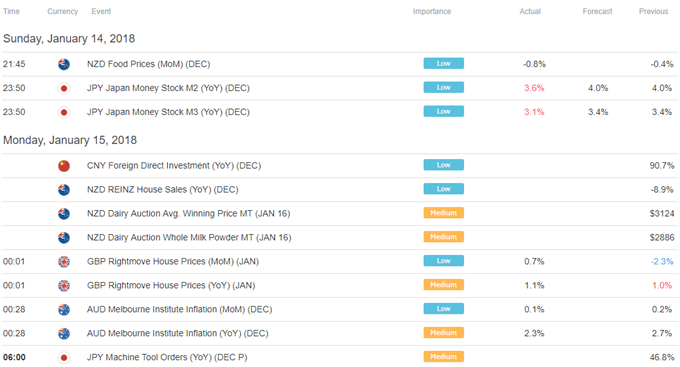
Task: Open JPY Japan Money Stock M3 event
Action: [168, 112]
